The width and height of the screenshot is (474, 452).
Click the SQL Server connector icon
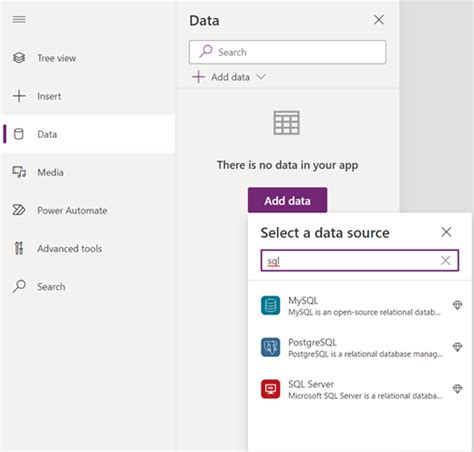[270, 389]
